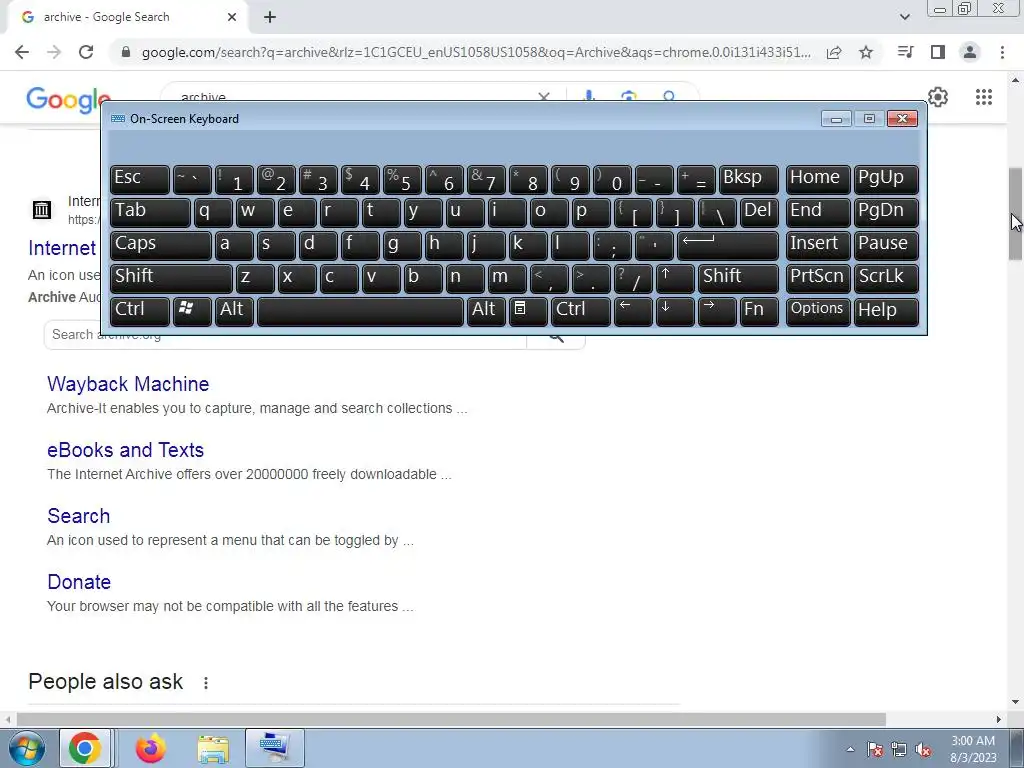Open Windows Explorer from the taskbar

213,748
